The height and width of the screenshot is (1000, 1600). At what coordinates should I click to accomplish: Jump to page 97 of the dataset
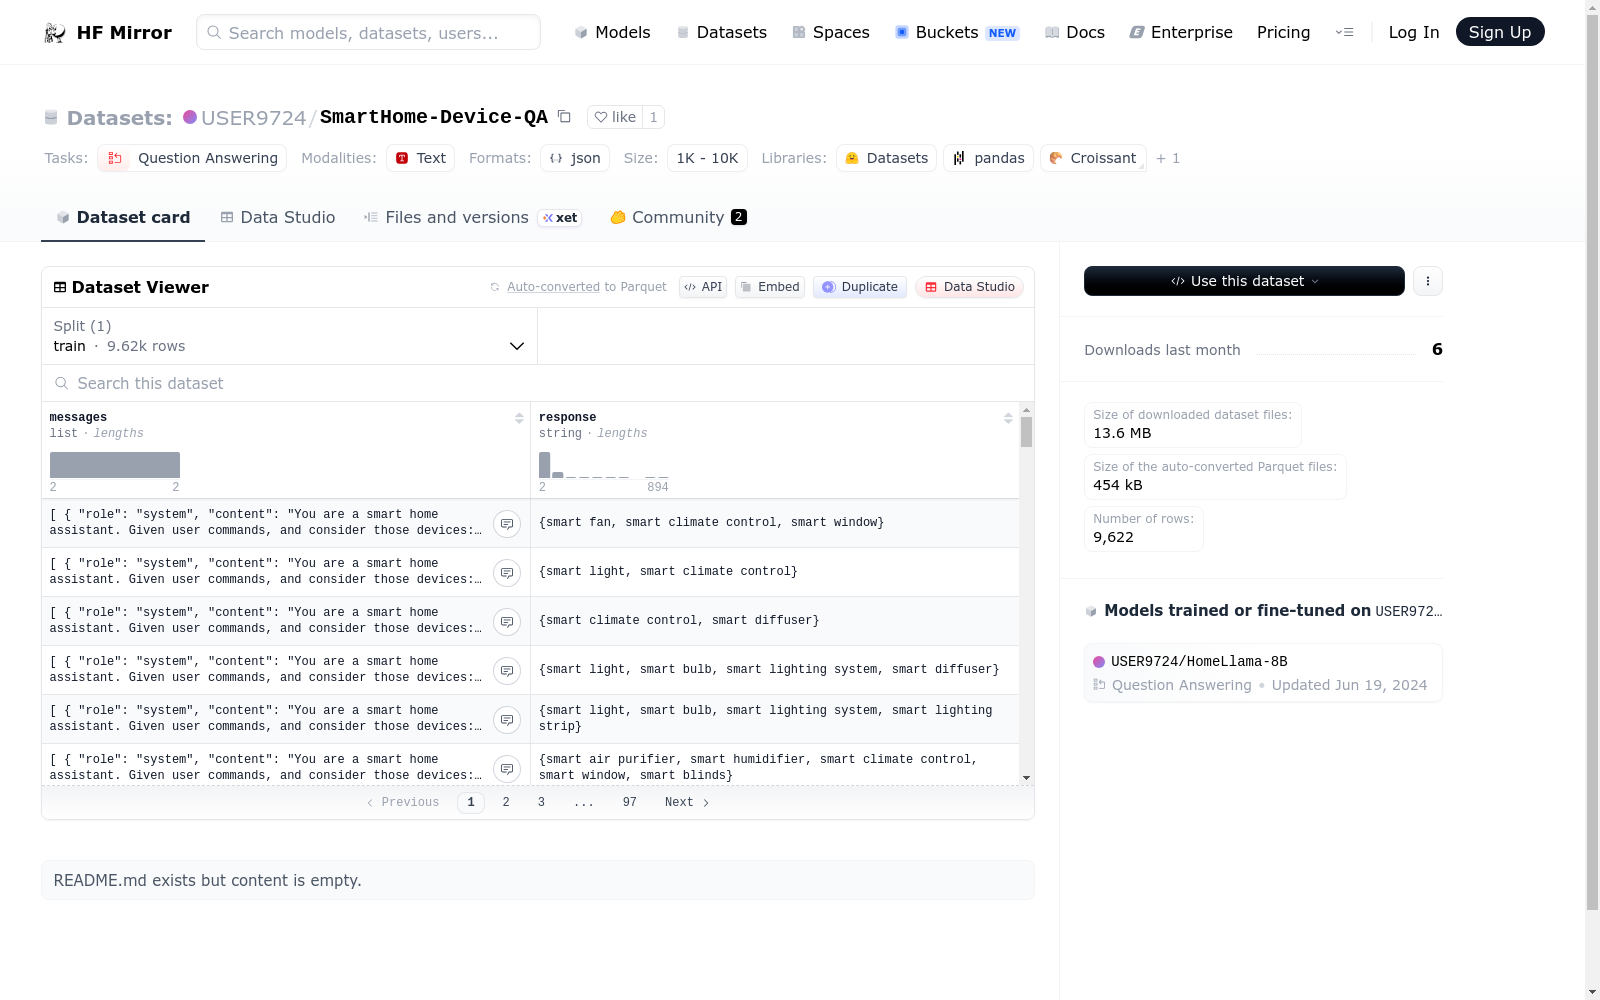[629, 802]
